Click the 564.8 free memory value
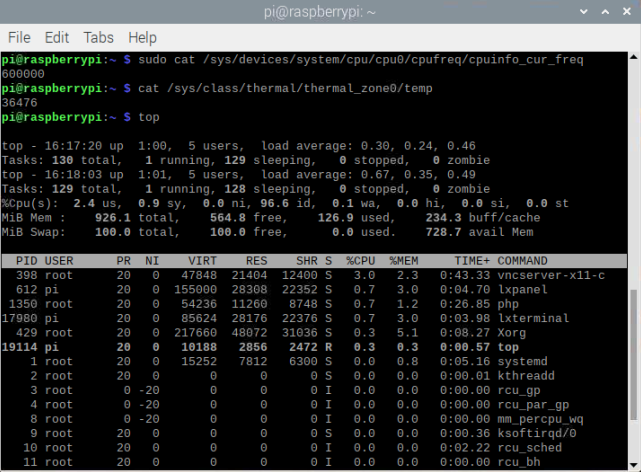The height and width of the screenshot is (472, 641). pos(228,217)
